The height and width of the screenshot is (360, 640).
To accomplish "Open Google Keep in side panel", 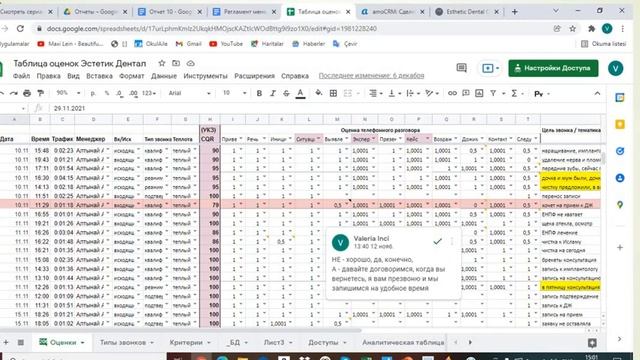I will pos(620,124).
